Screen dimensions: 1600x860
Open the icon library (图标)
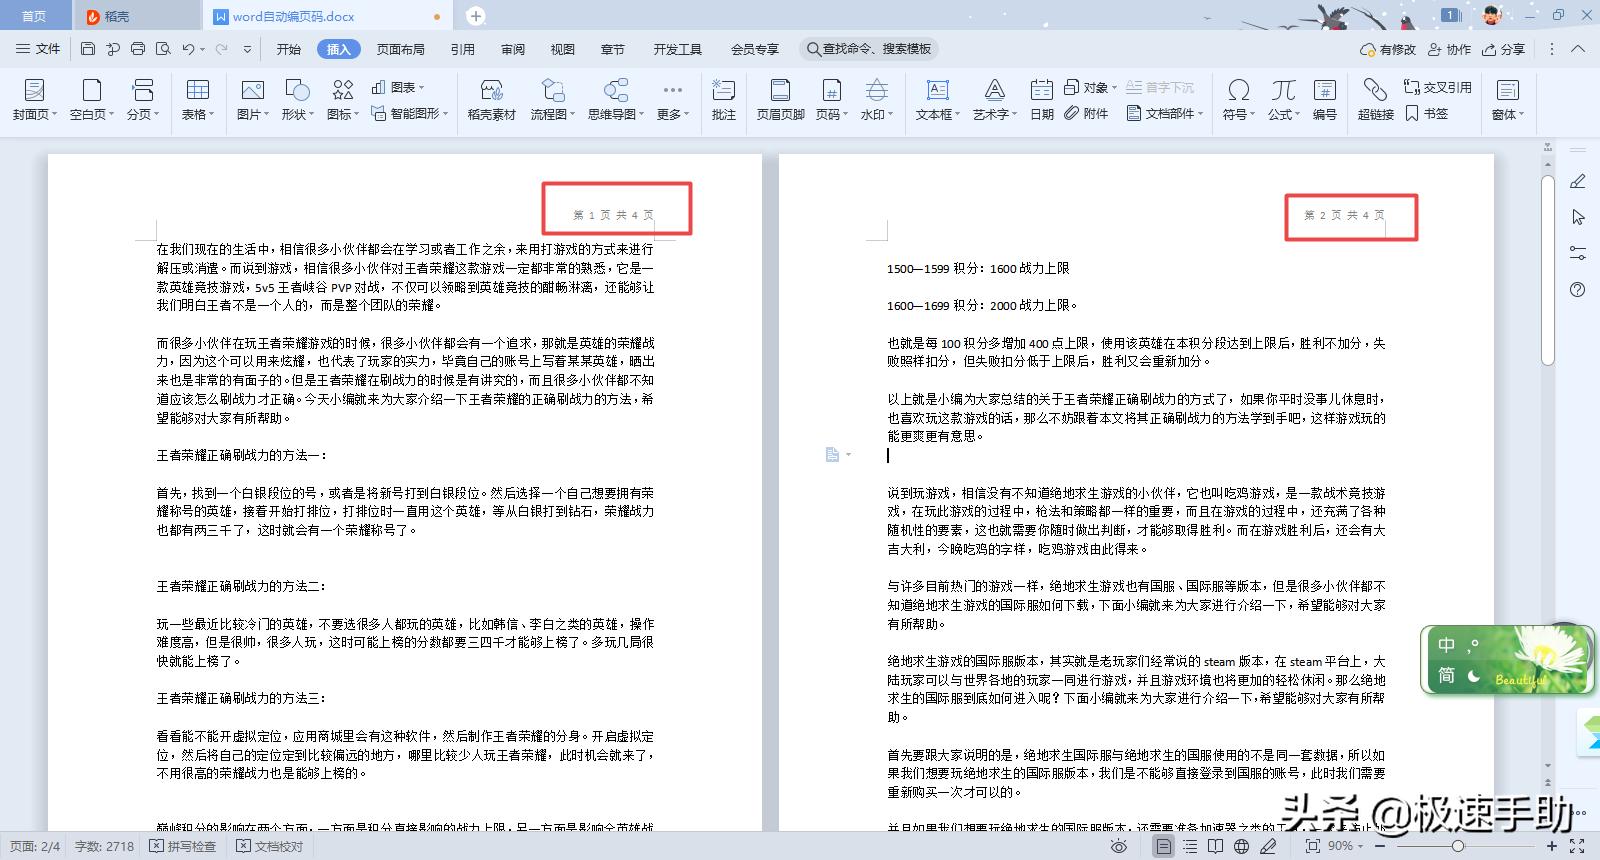click(343, 100)
